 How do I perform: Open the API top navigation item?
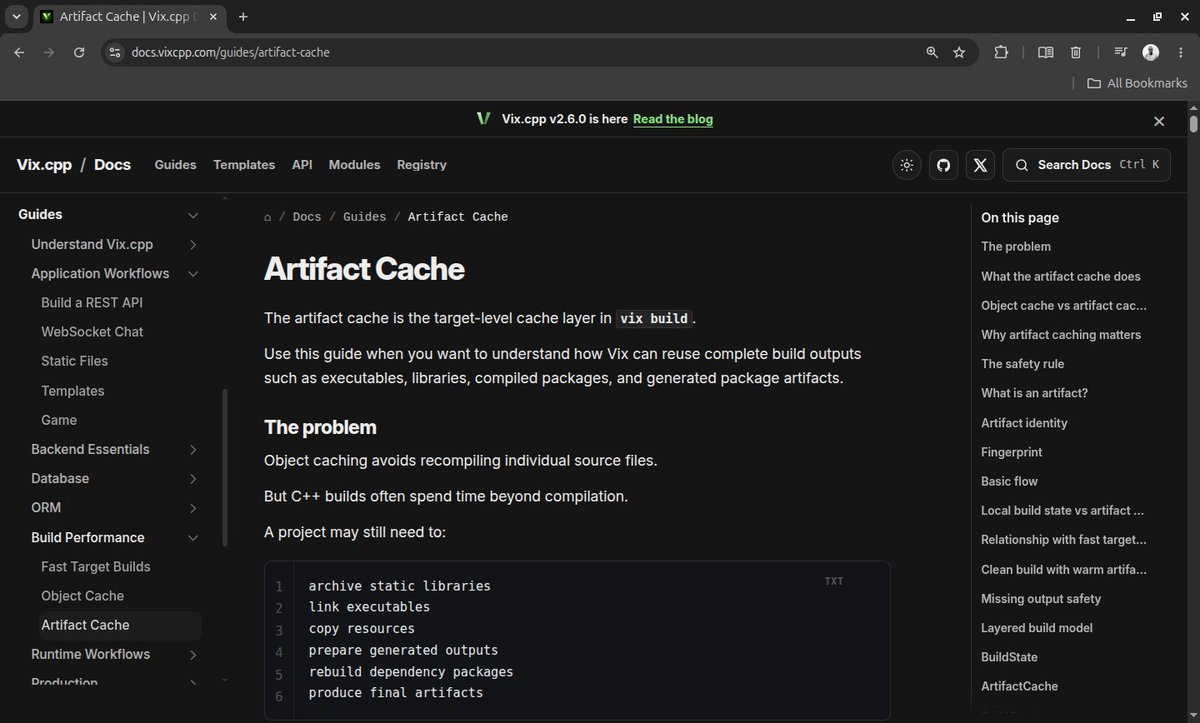tap(302, 165)
